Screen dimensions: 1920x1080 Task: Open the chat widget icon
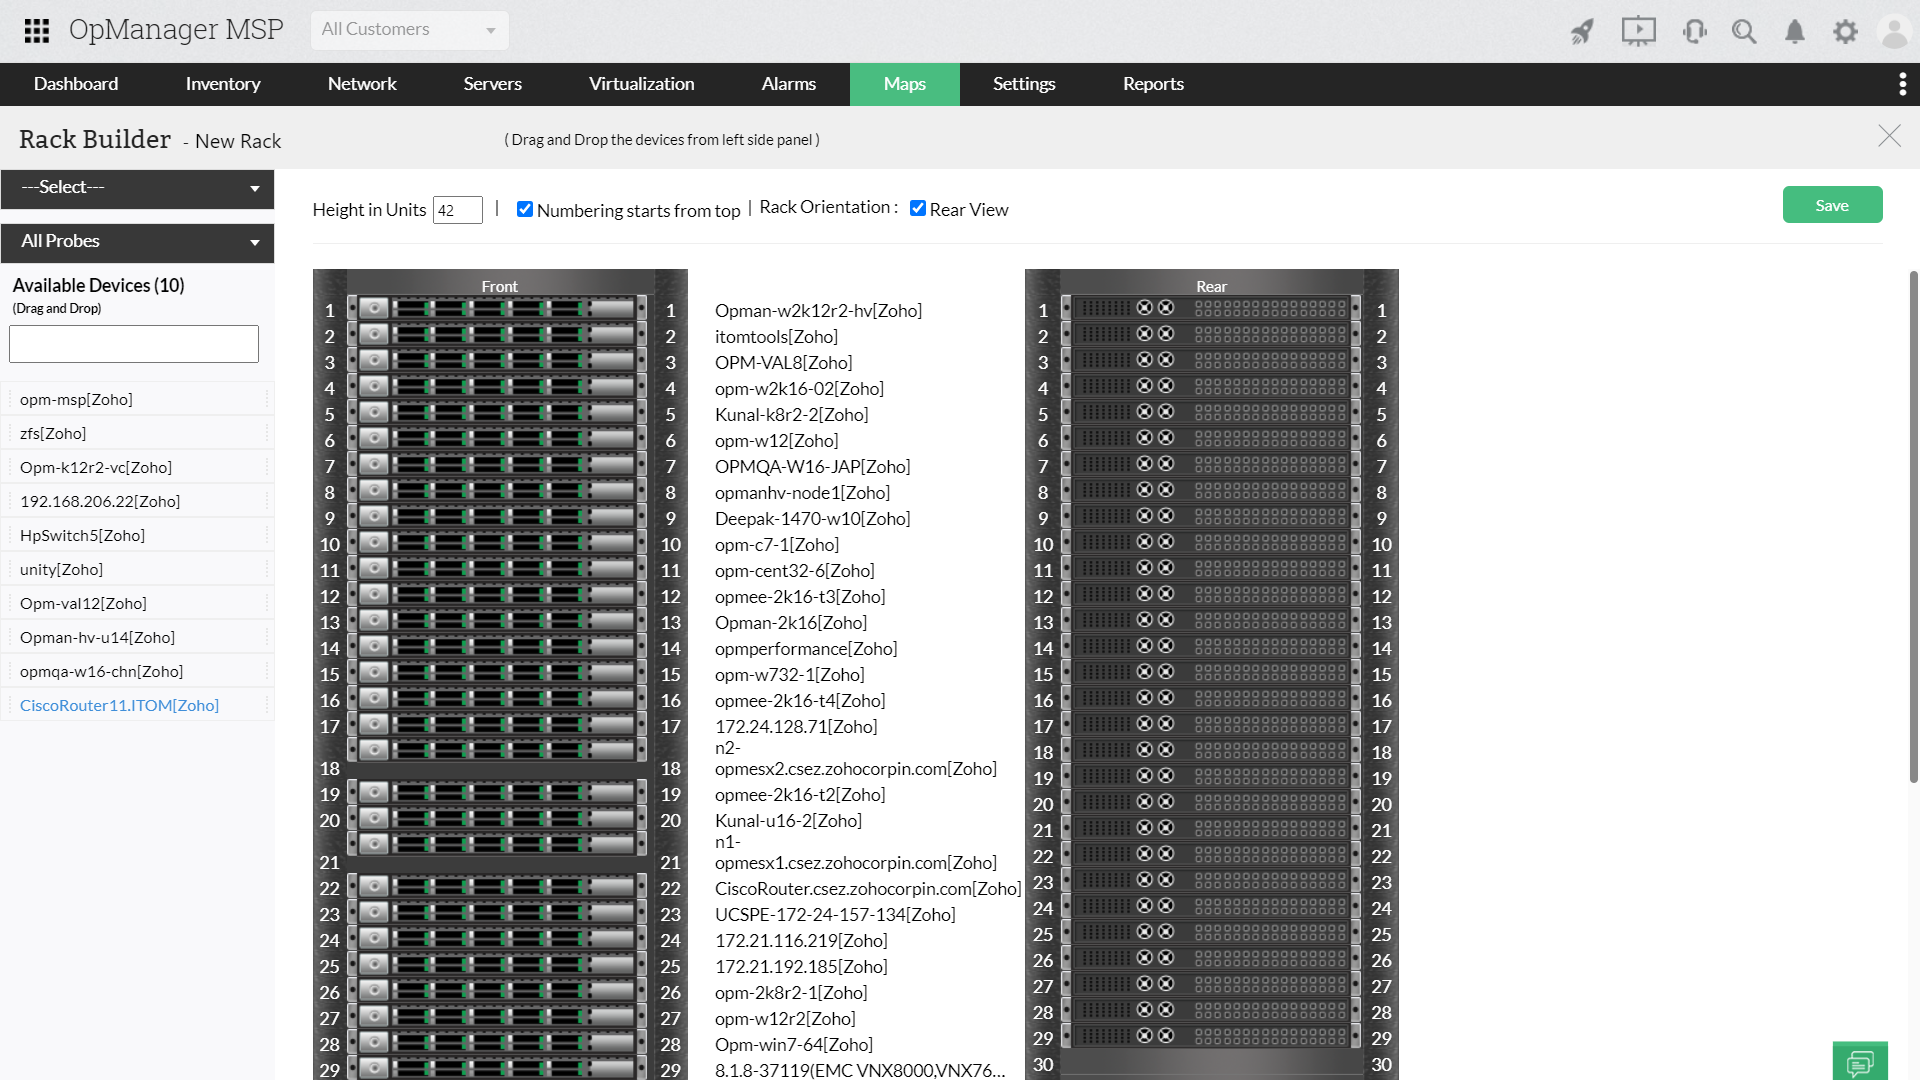coord(1860,1061)
